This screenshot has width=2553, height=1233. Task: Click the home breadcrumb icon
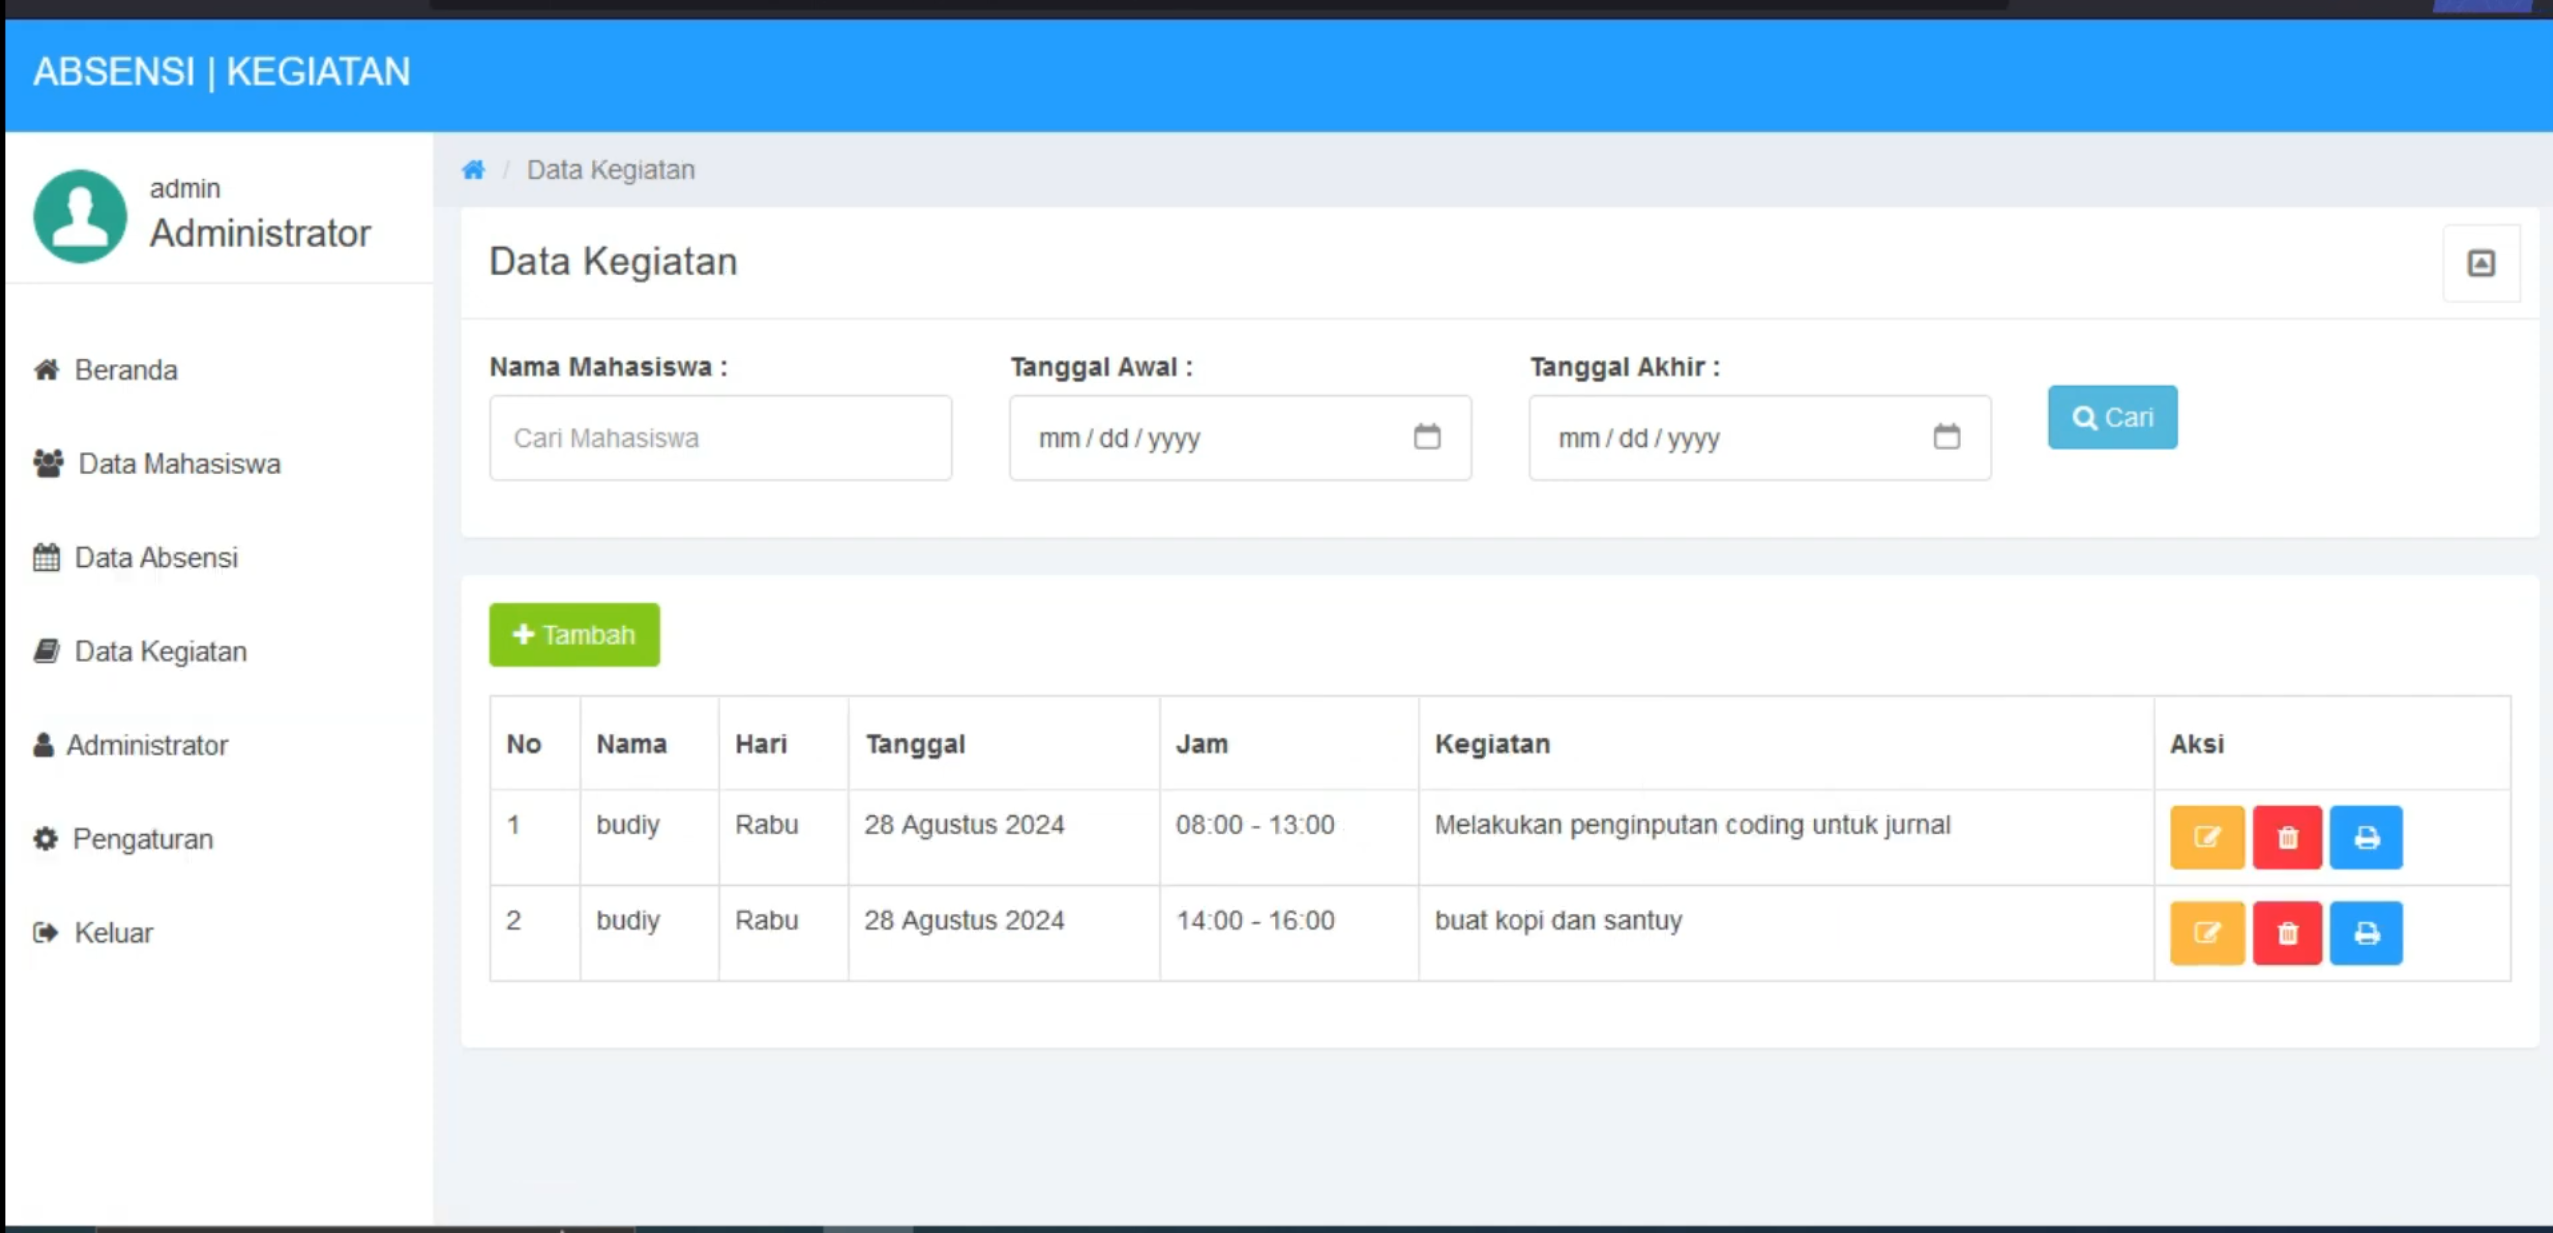coord(473,170)
